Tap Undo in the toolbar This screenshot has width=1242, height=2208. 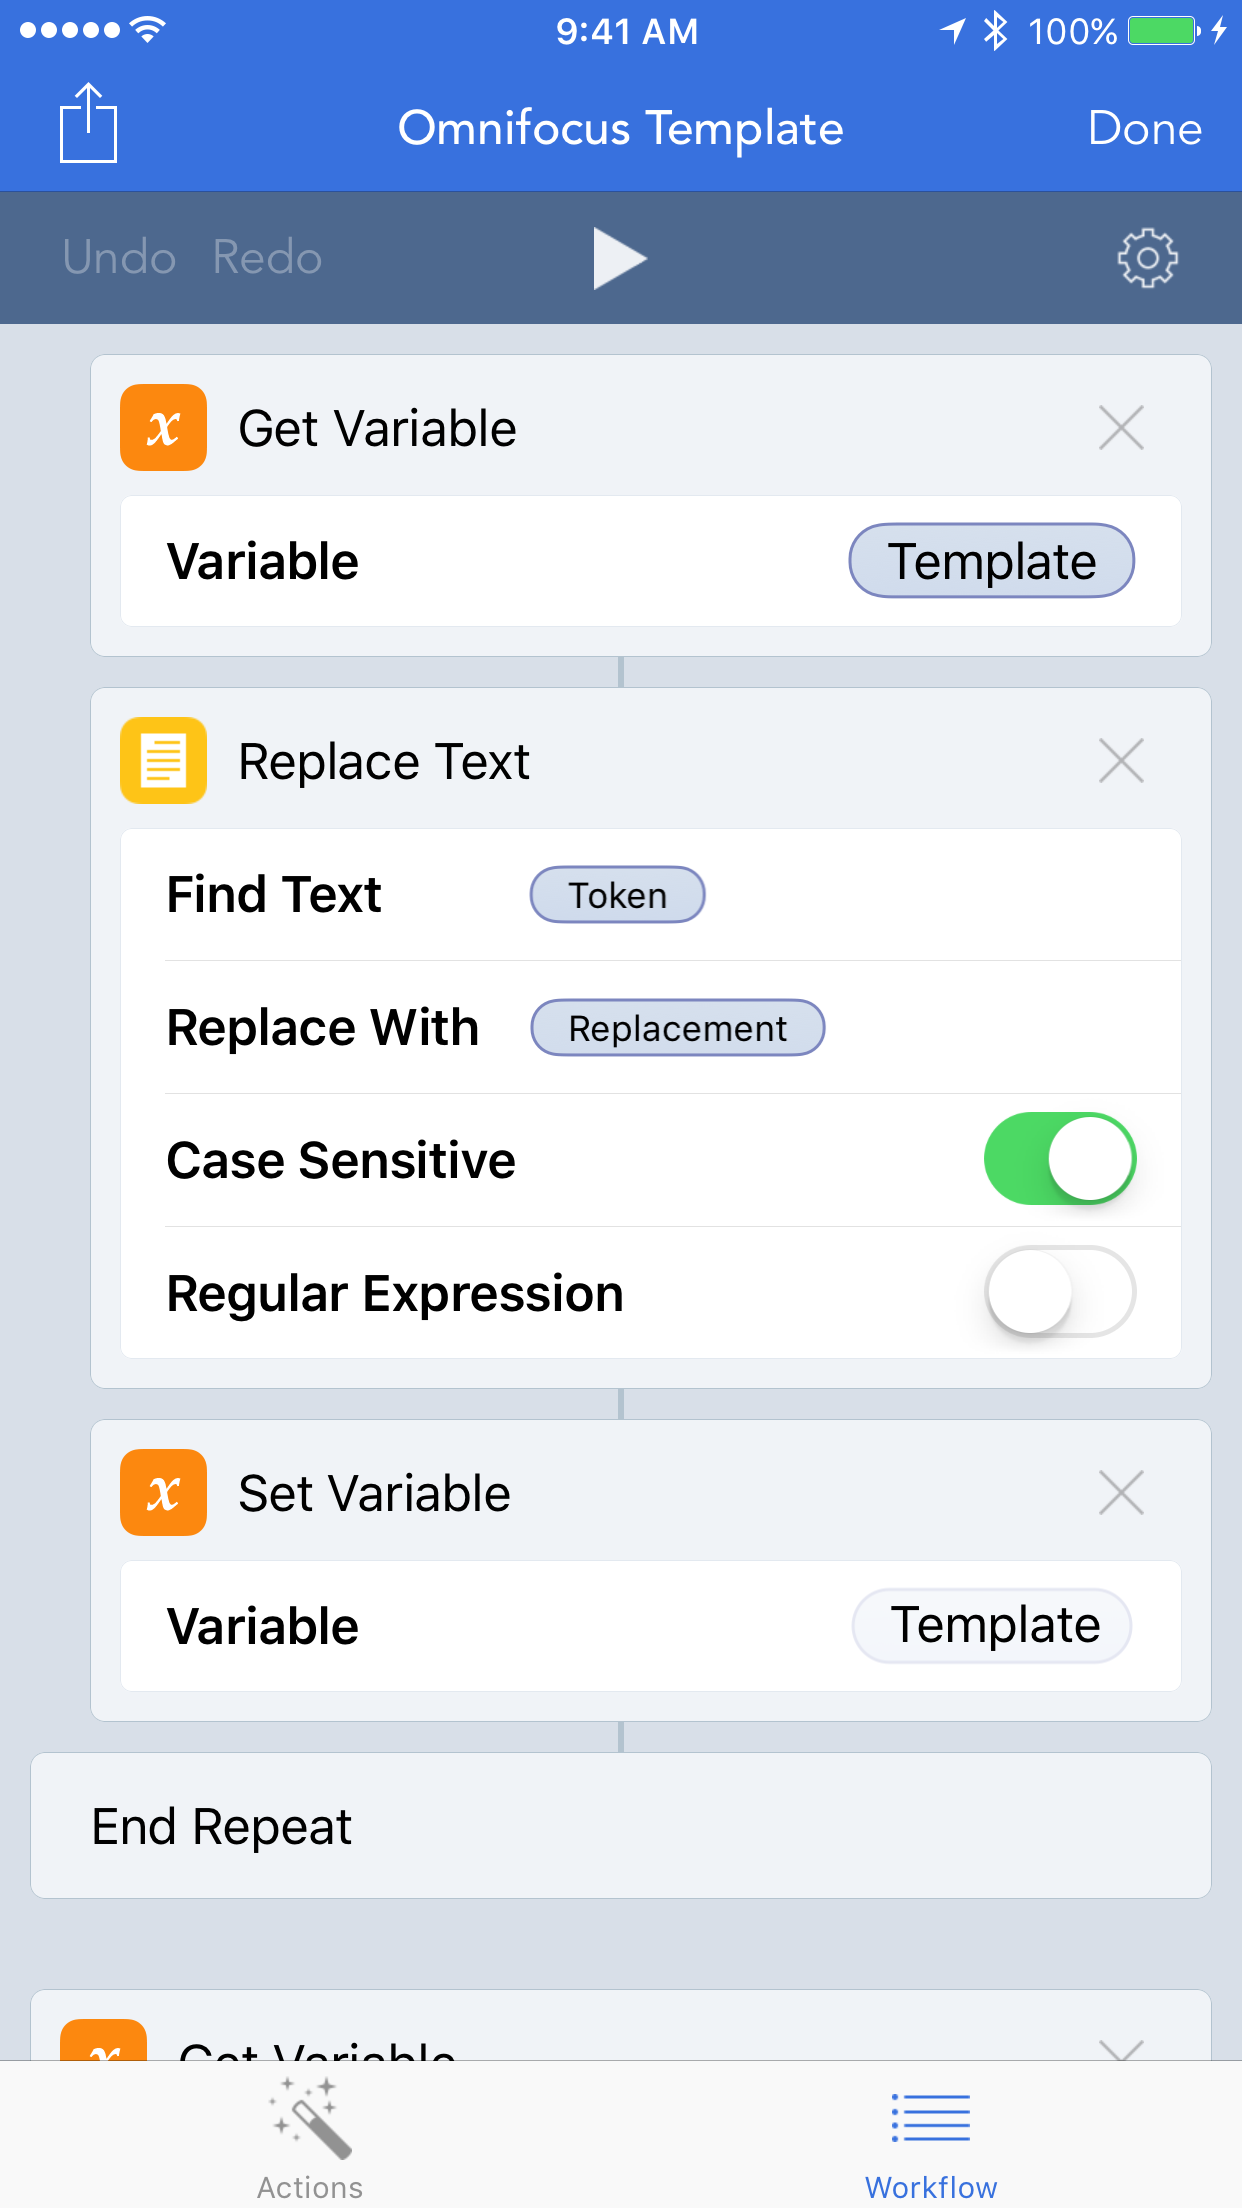click(x=118, y=257)
